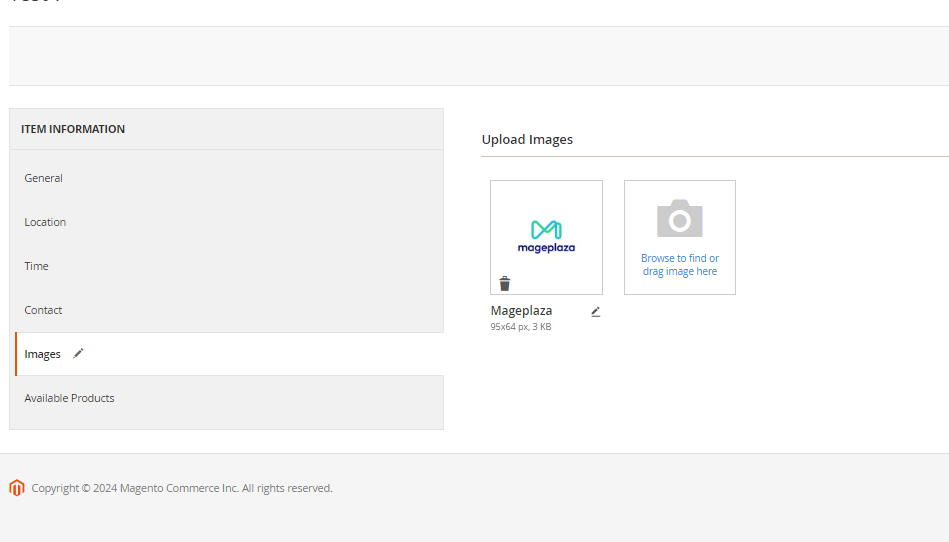Screen dimensions: 949x542
Task: Select the Contact tab
Action: click(44, 310)
